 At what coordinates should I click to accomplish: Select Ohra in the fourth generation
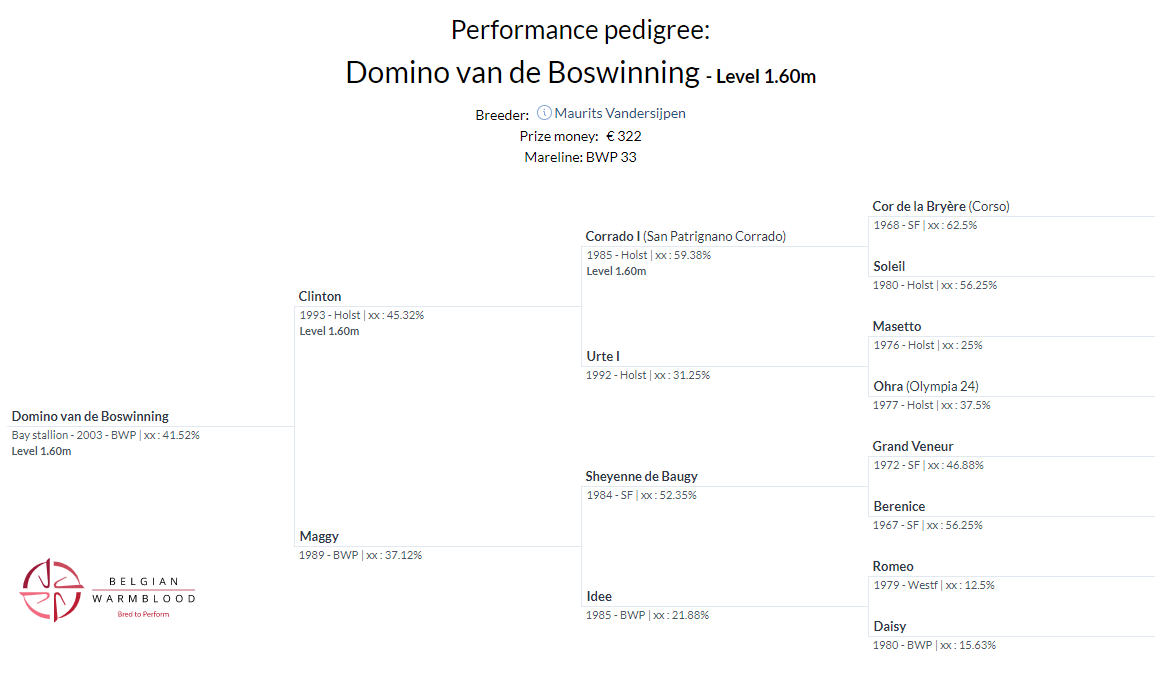pyautogui.click(x=888, y=387)
